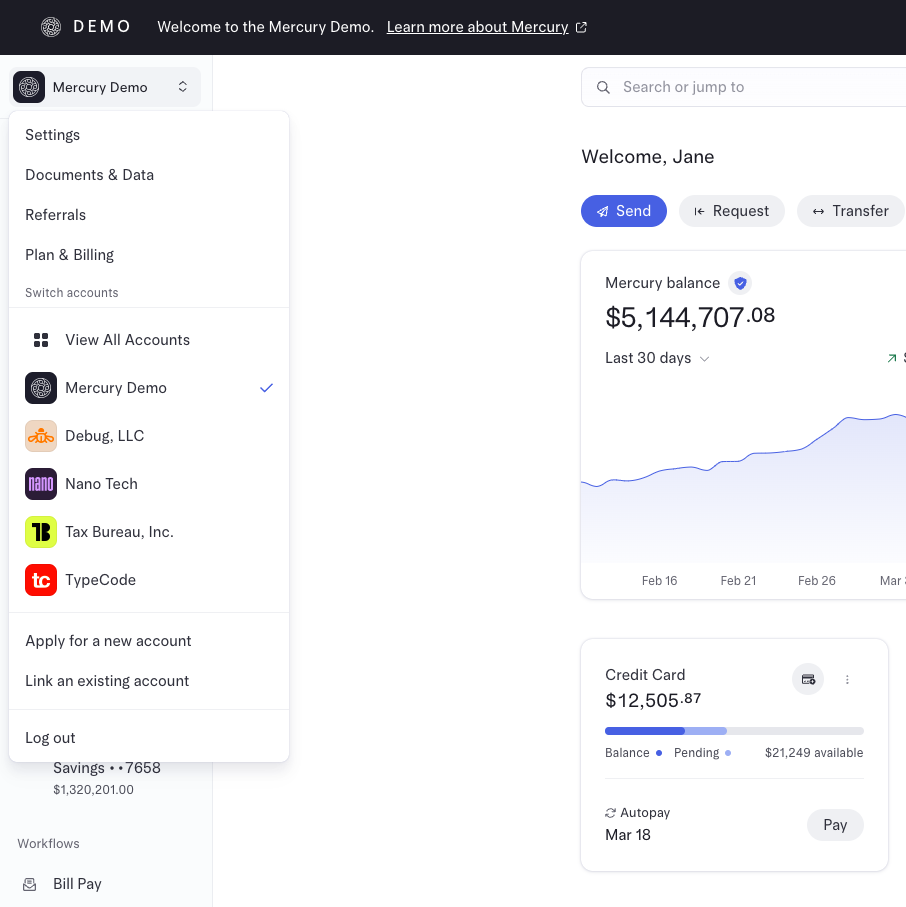Click the Tax Bureau, Inc. green logo
Viewport: 906px width, 907px height.
[41, 532]
